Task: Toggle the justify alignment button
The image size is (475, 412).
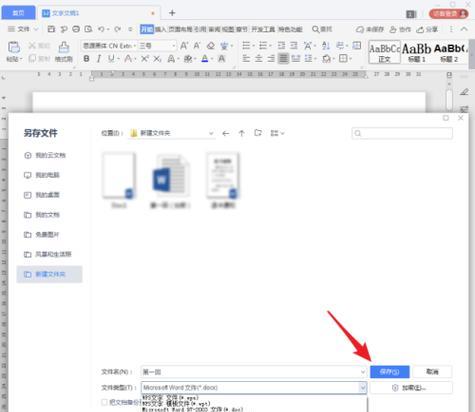Action: click(x=283, y=59)
